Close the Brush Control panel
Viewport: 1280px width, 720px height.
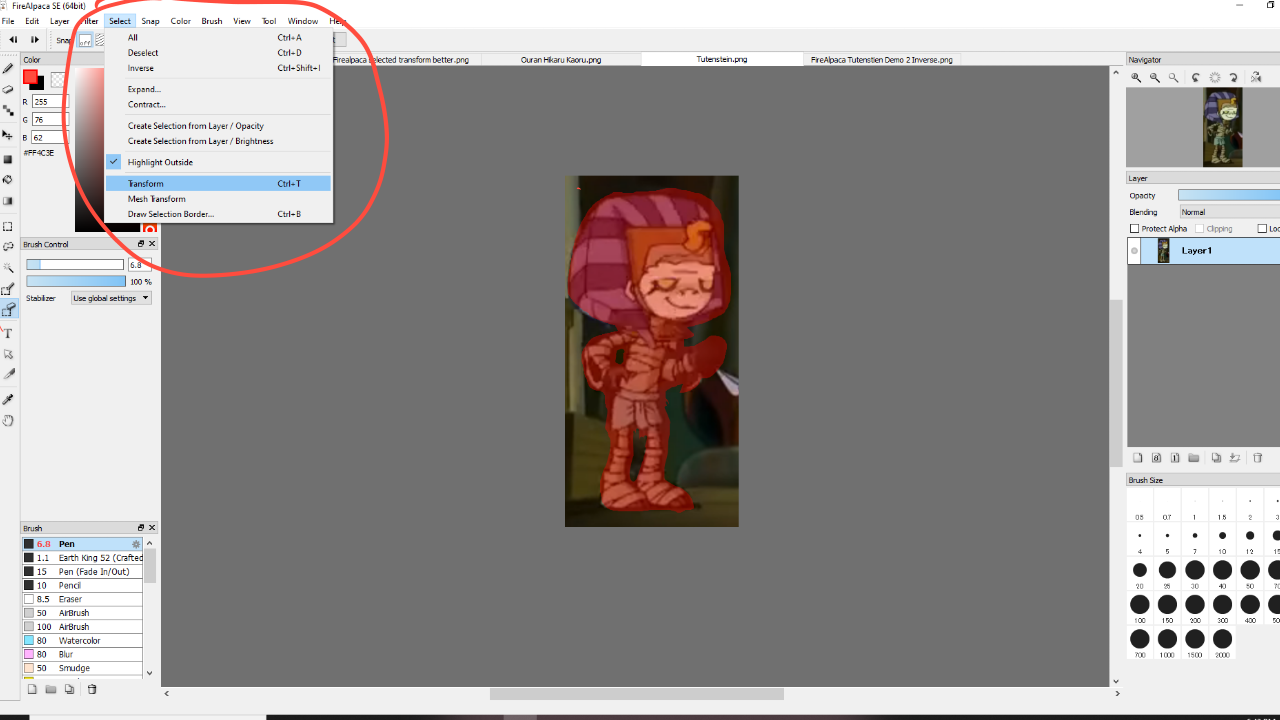coord(152,244)
